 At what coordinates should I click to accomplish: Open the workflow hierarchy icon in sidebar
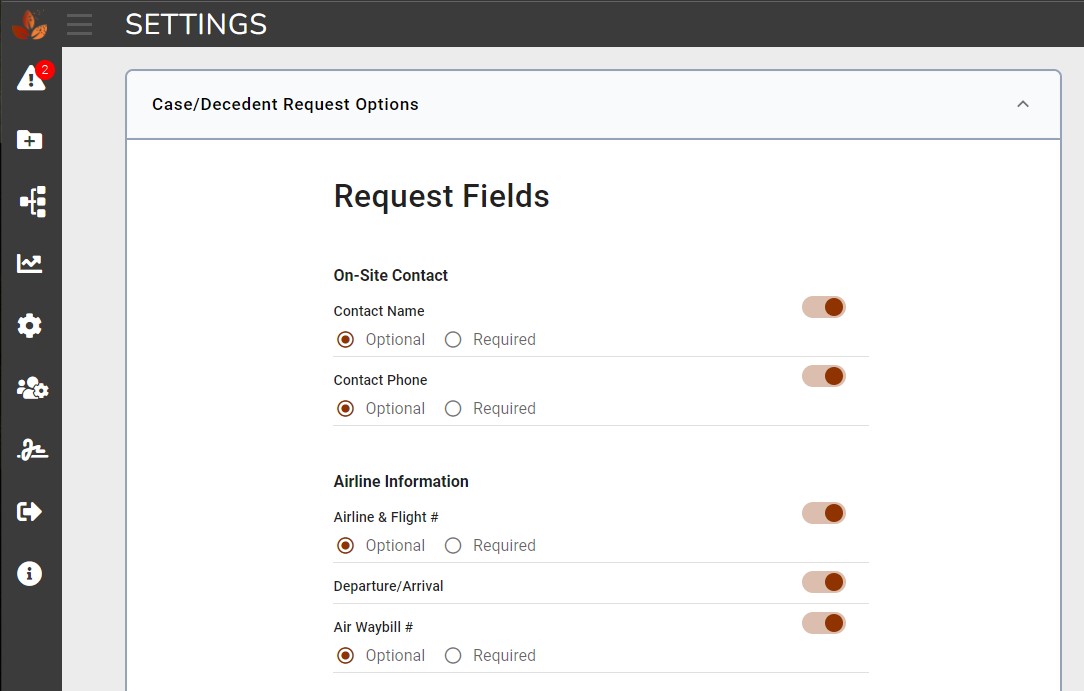click(30, 201)
